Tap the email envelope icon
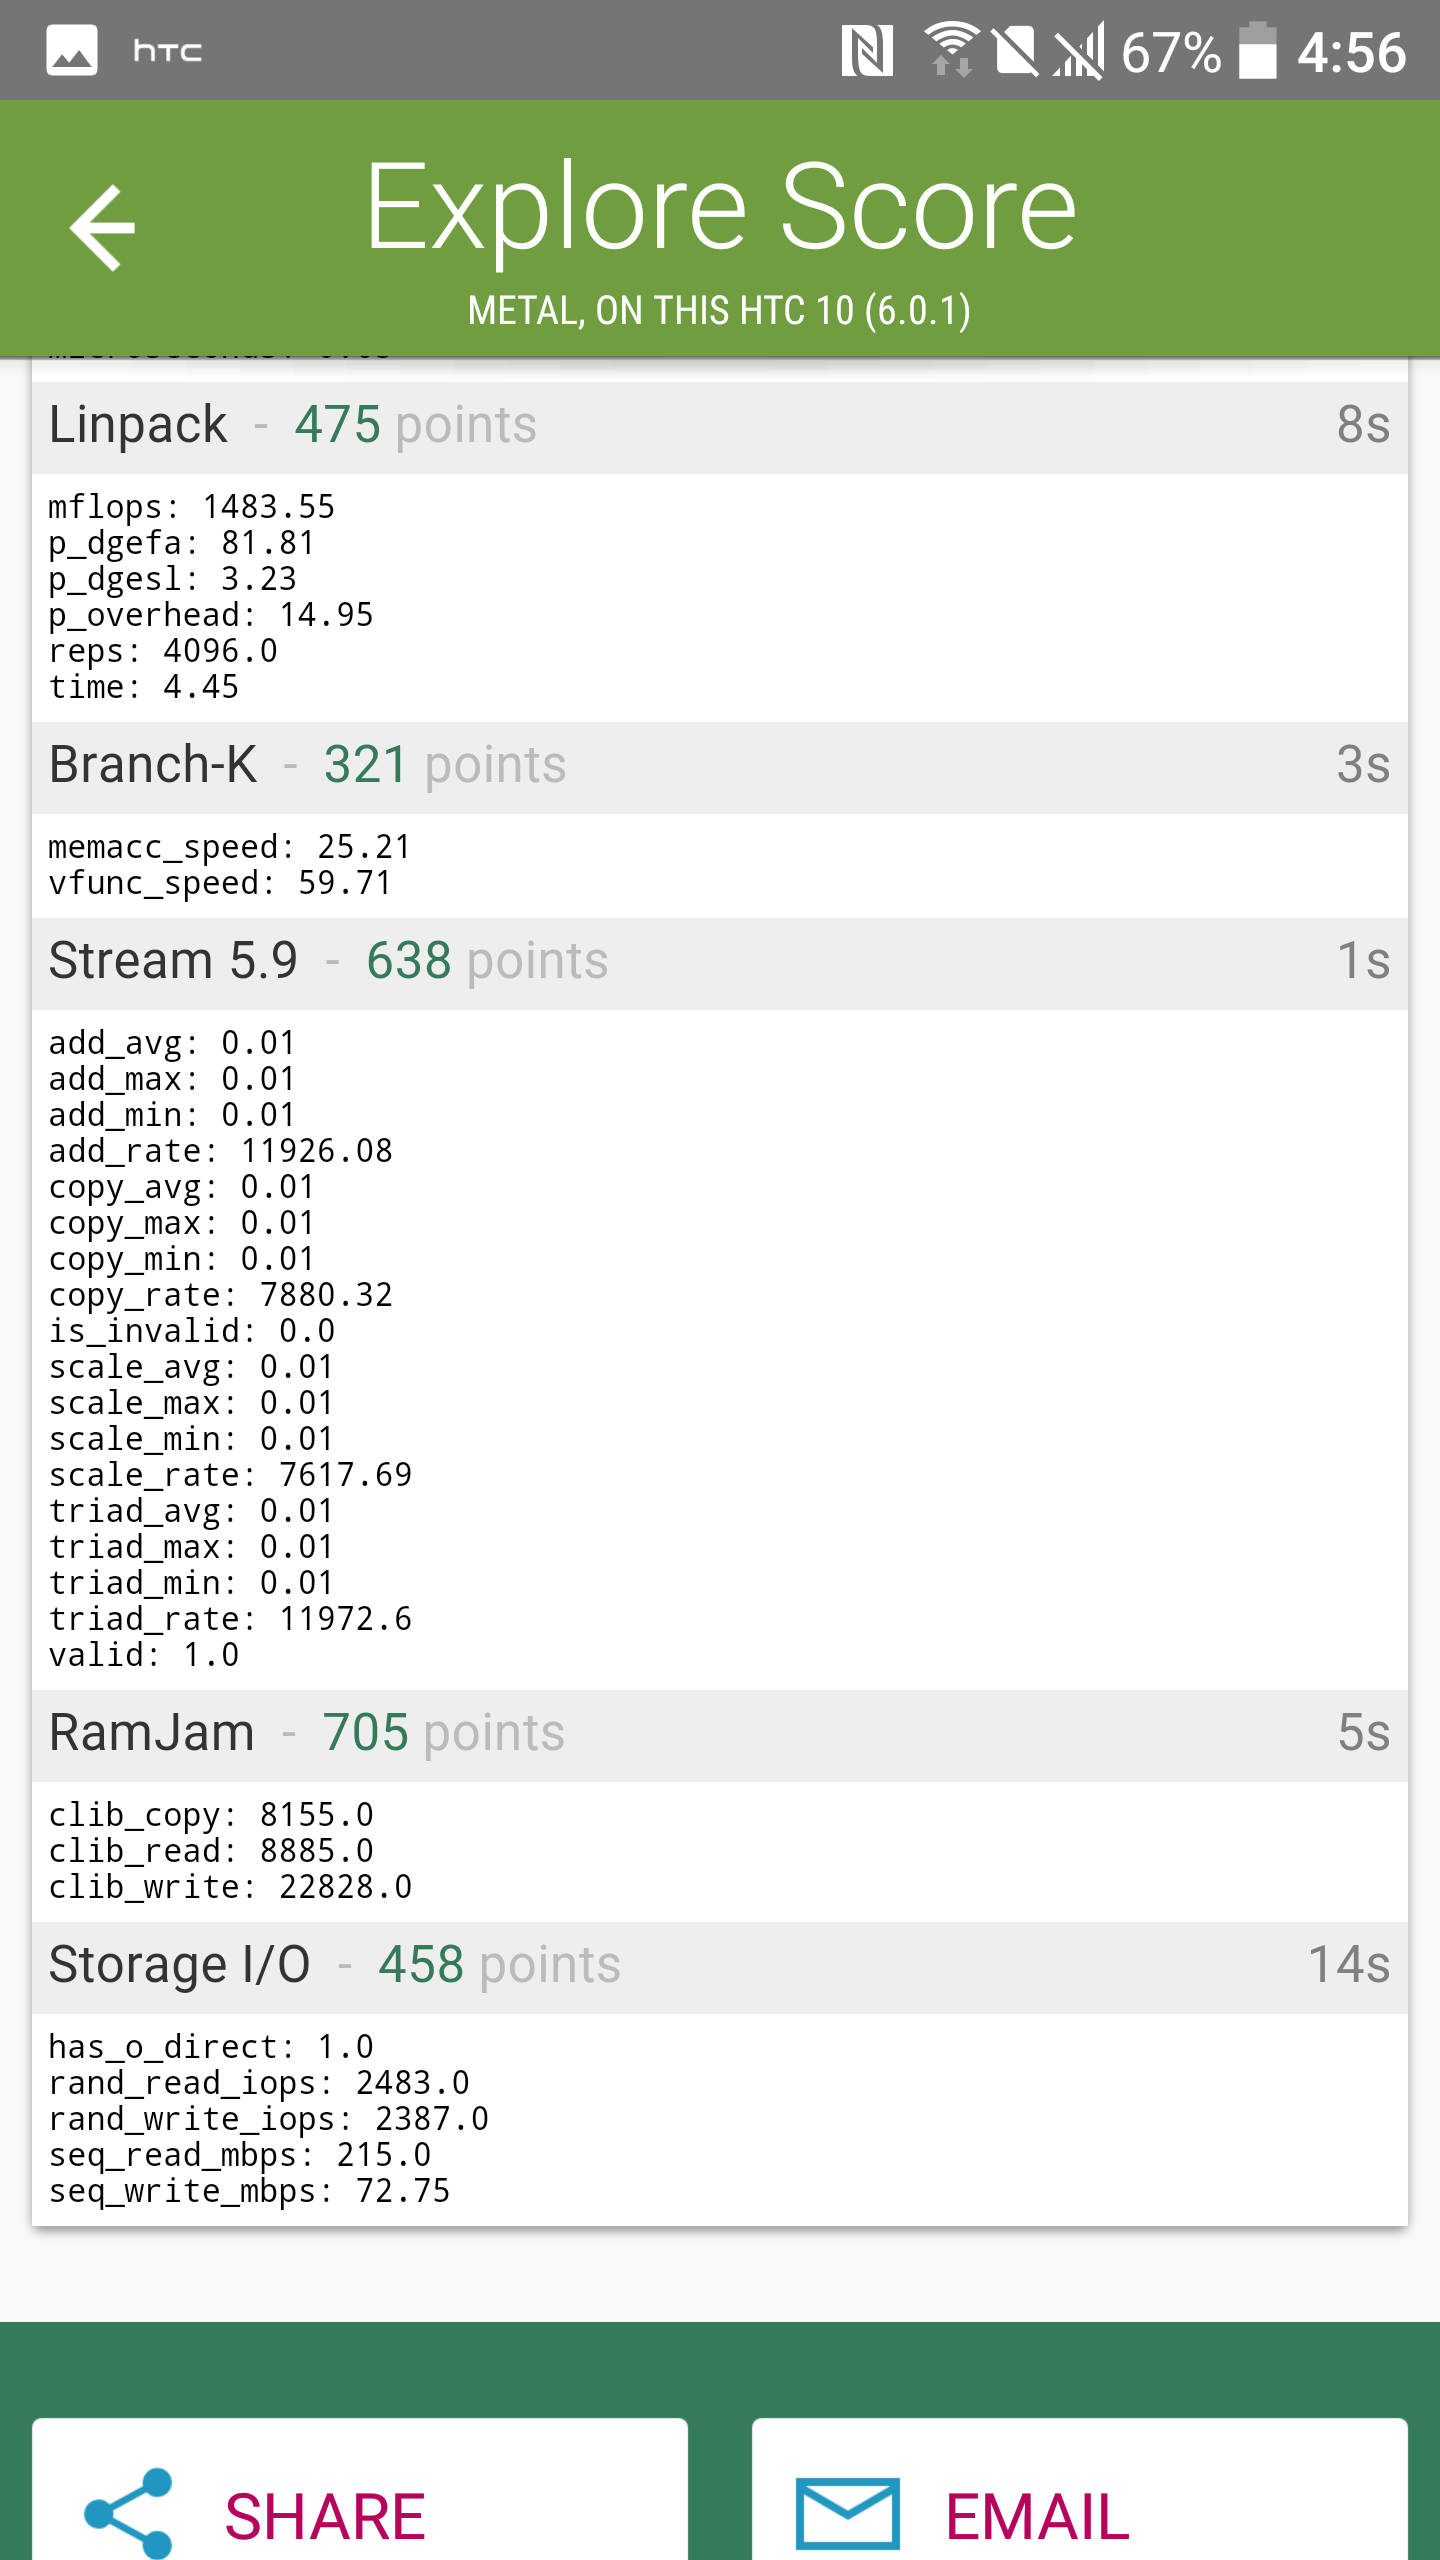The image size is (1440, 2560). [848, 2513]
